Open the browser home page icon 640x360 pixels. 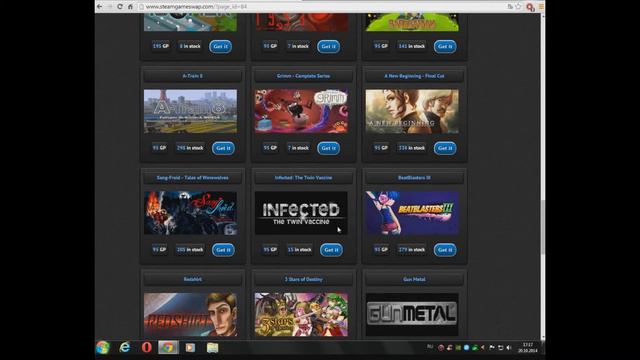click(130, 7)
